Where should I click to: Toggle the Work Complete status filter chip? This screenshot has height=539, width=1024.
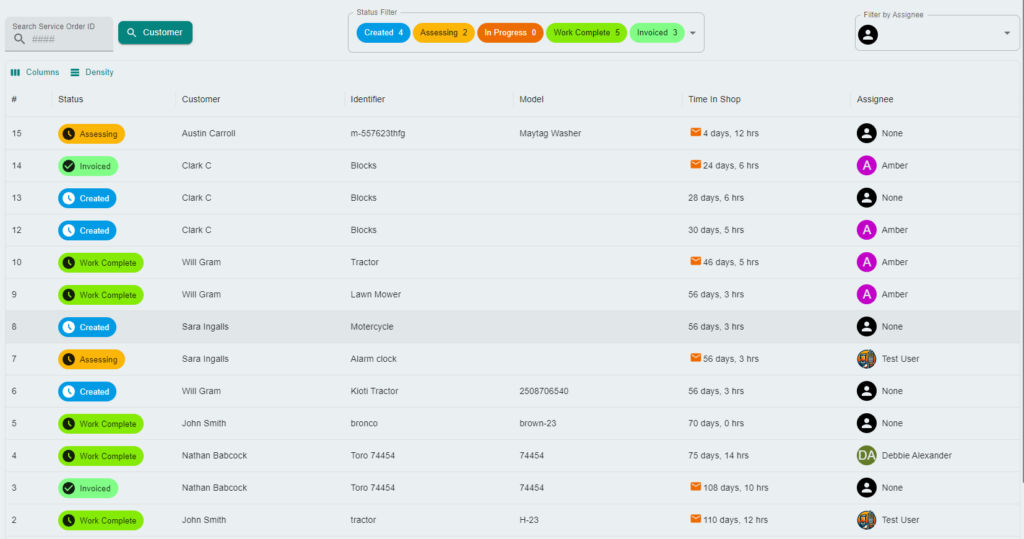[586, 33]
